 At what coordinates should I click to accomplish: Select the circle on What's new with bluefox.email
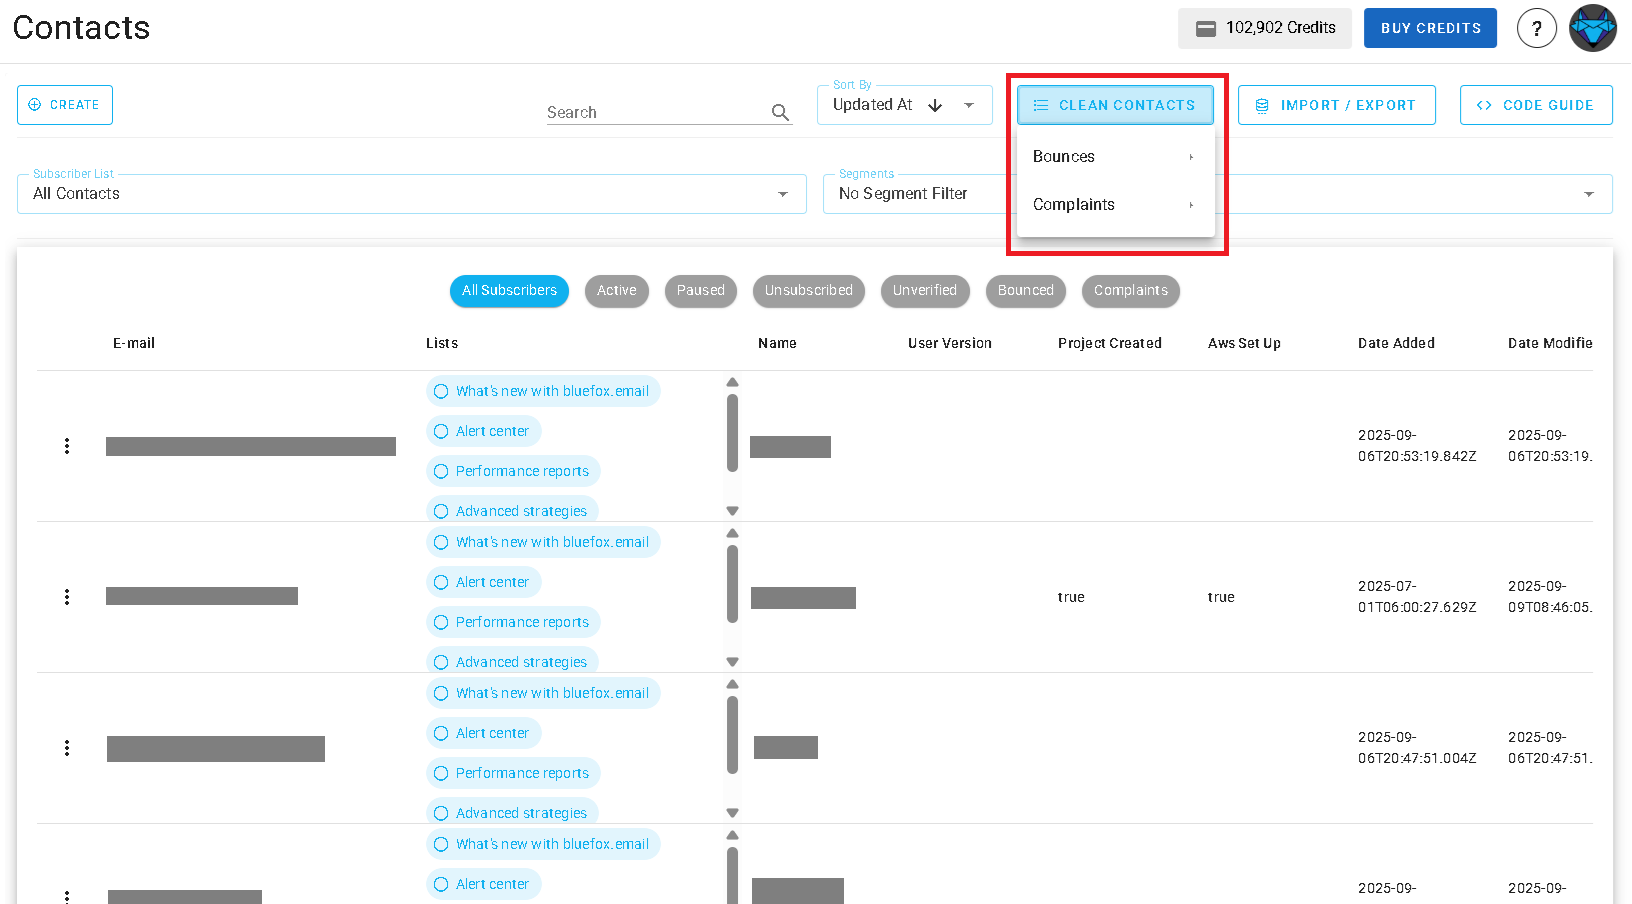pos(441,391)
